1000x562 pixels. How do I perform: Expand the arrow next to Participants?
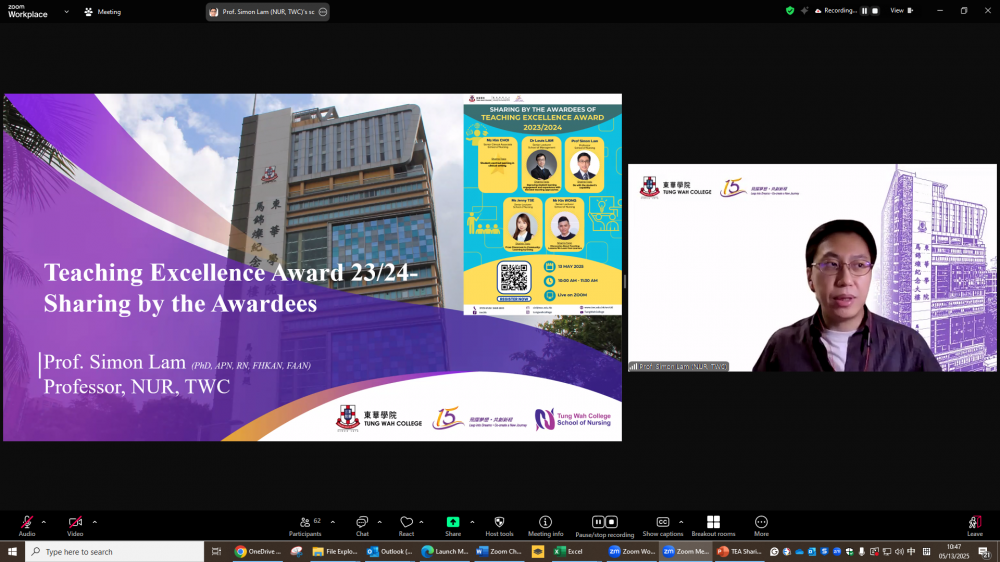[333, 522]
